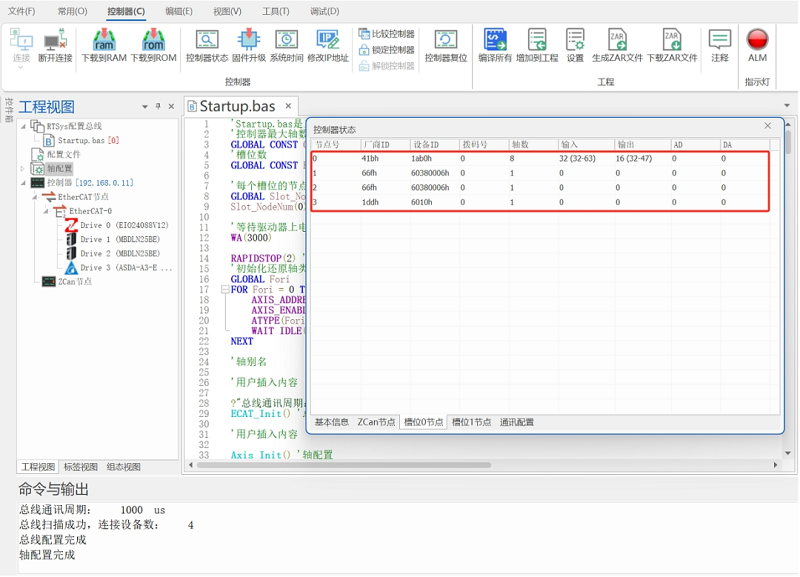Click the 断开连接 disconnect icon
Viewport: 800px width, 577px height.
pyautogui.click(x=55, y=45)
